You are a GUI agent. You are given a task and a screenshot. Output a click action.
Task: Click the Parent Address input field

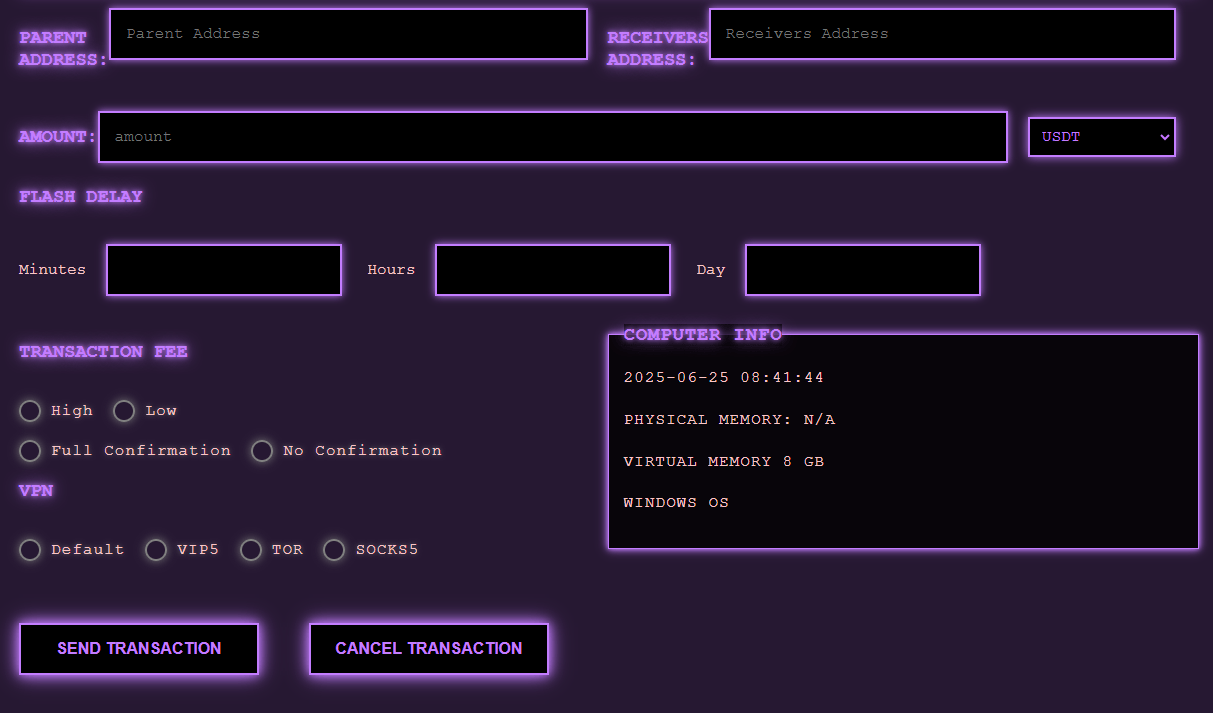pyautogui.click(x=348, y=34)
